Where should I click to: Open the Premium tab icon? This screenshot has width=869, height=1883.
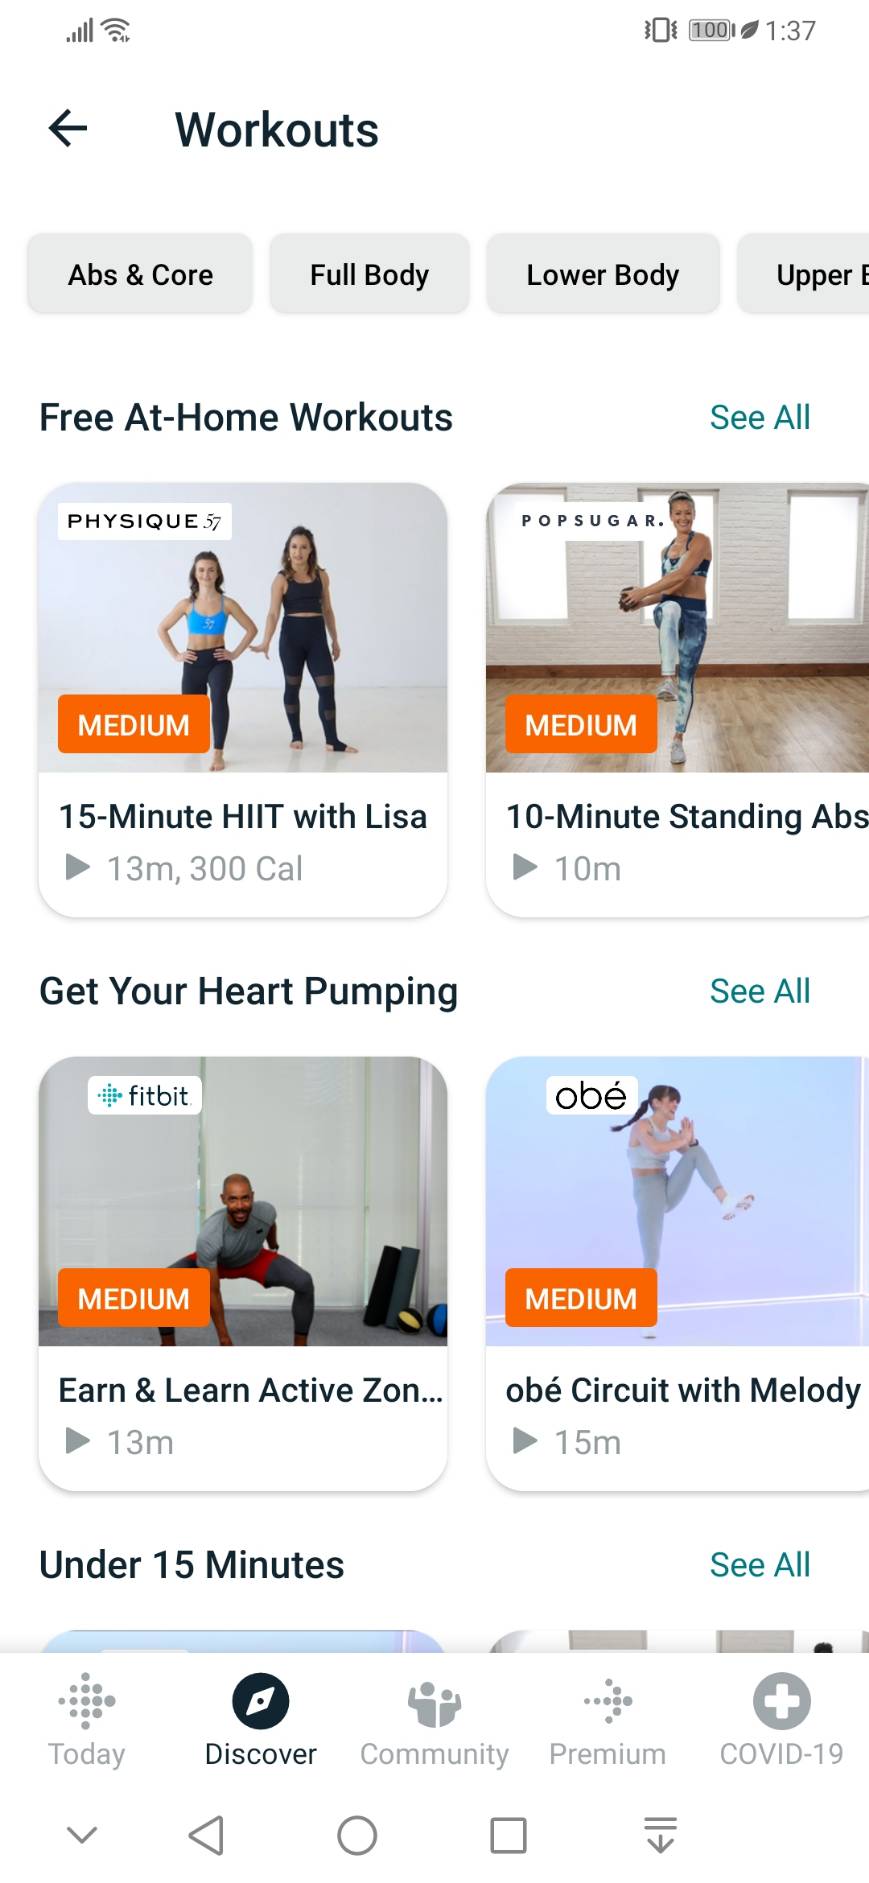point(608,1700)
